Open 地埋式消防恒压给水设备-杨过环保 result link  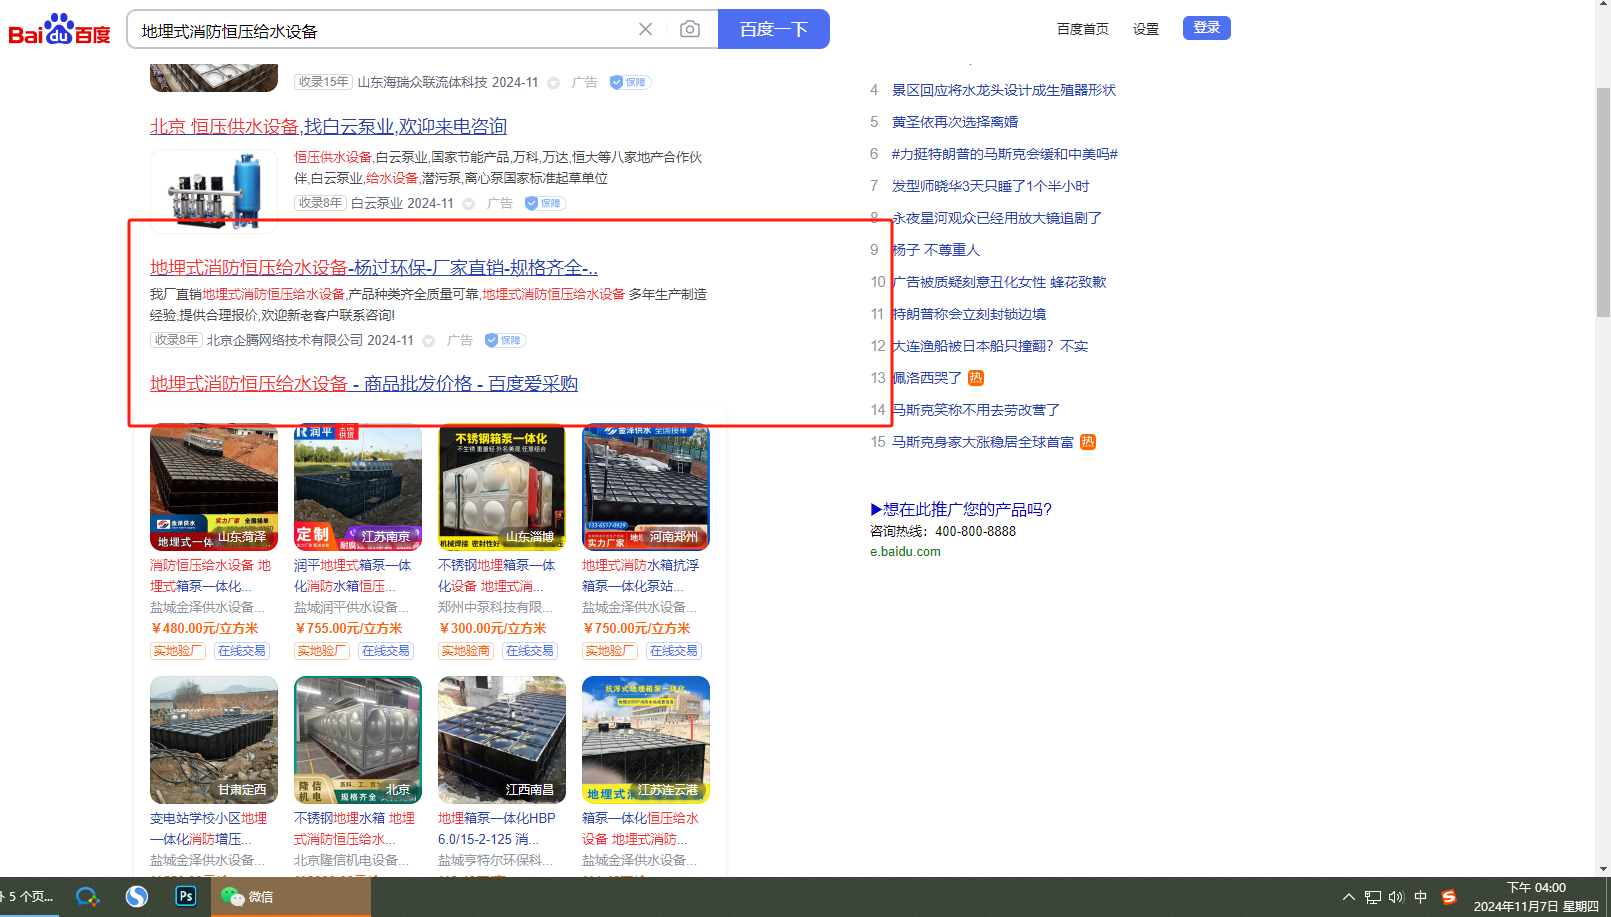click(x=374, y=267)
